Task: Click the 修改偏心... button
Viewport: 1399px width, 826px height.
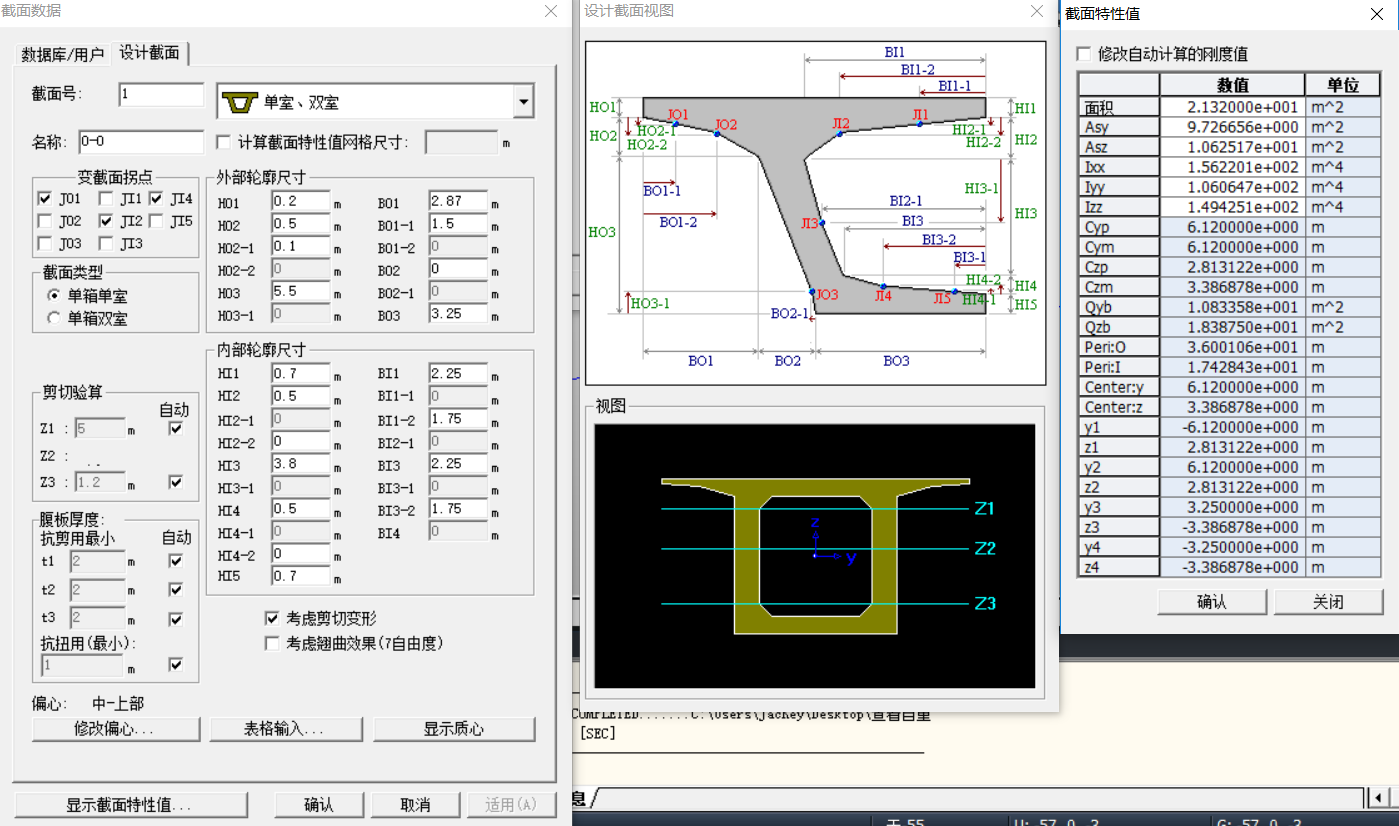Action: pos(115,729)
